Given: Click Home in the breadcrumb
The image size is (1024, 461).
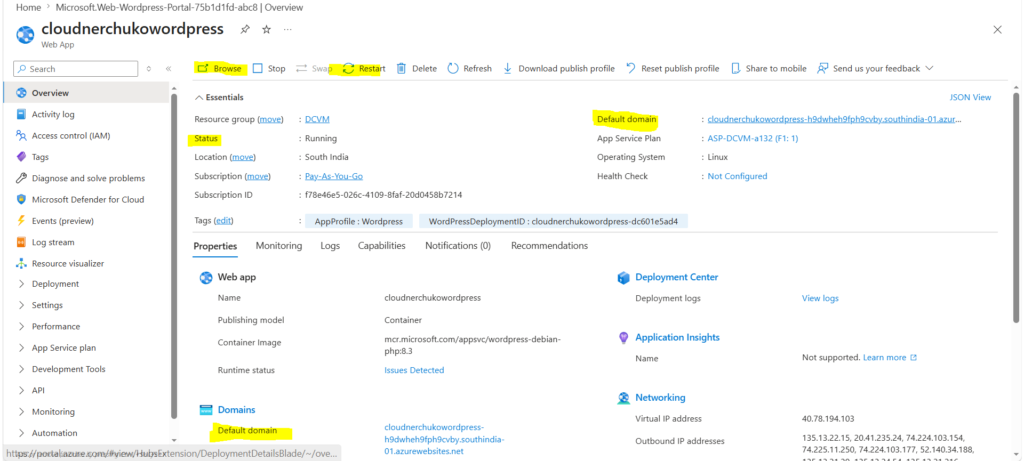Looking at the screenshot, I should [28, 7].
